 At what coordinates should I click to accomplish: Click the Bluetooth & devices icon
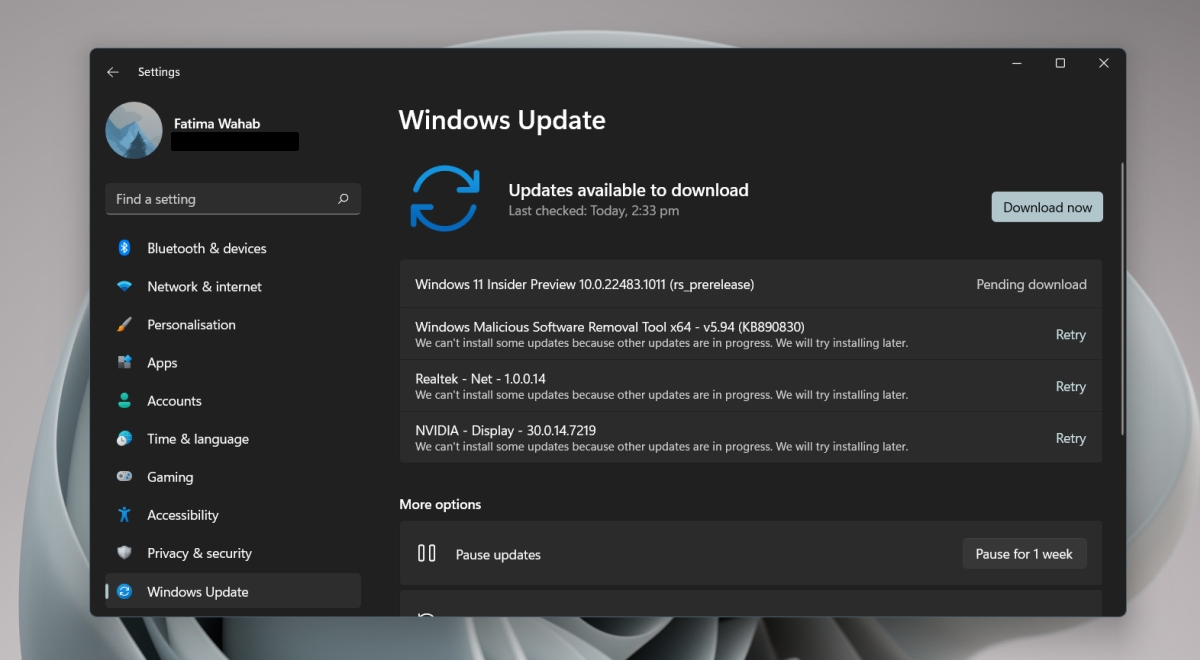[124, 248]
